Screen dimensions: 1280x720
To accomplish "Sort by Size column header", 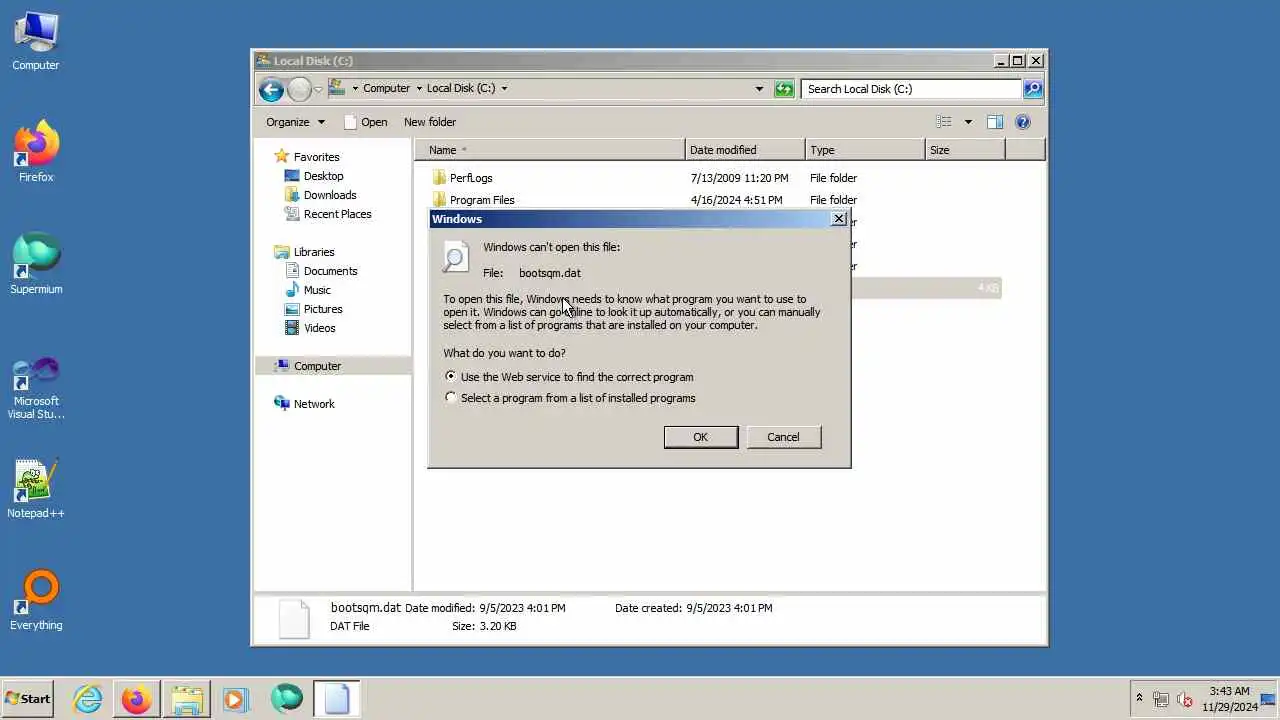I will tap(965, 150).
